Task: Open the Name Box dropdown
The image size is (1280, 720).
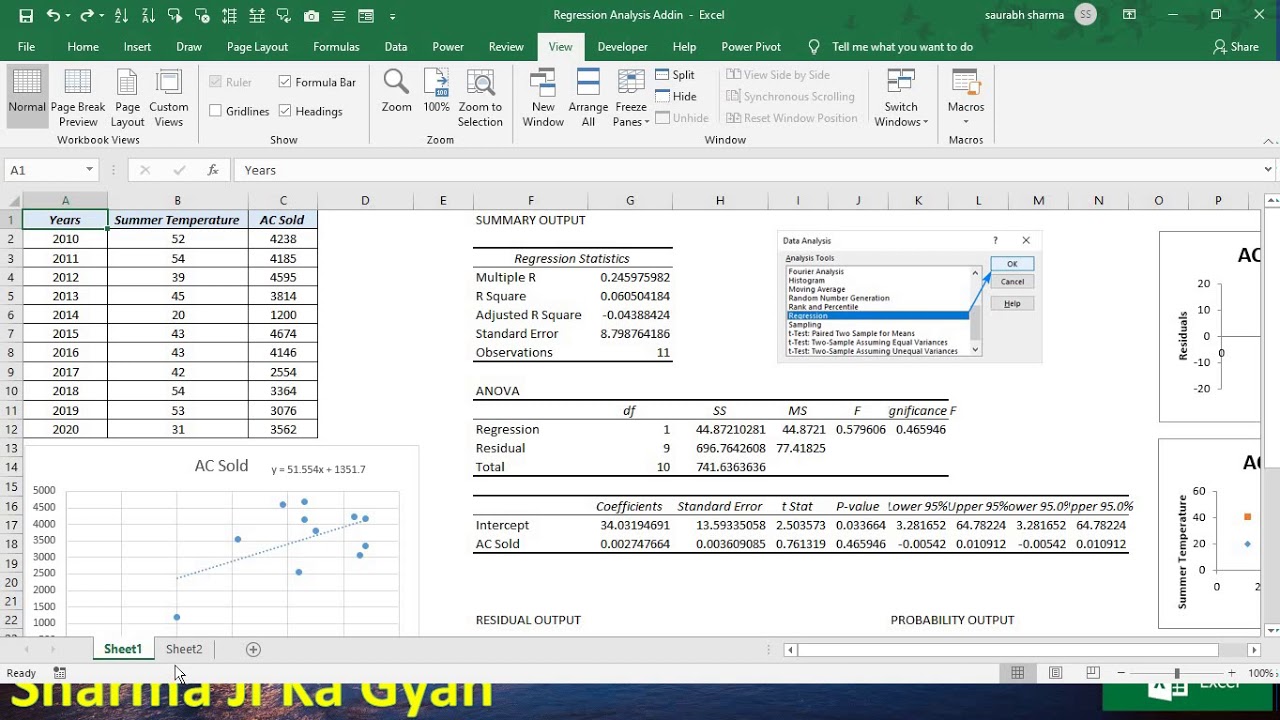Action: pyautogui.click(x=89, y=170)
